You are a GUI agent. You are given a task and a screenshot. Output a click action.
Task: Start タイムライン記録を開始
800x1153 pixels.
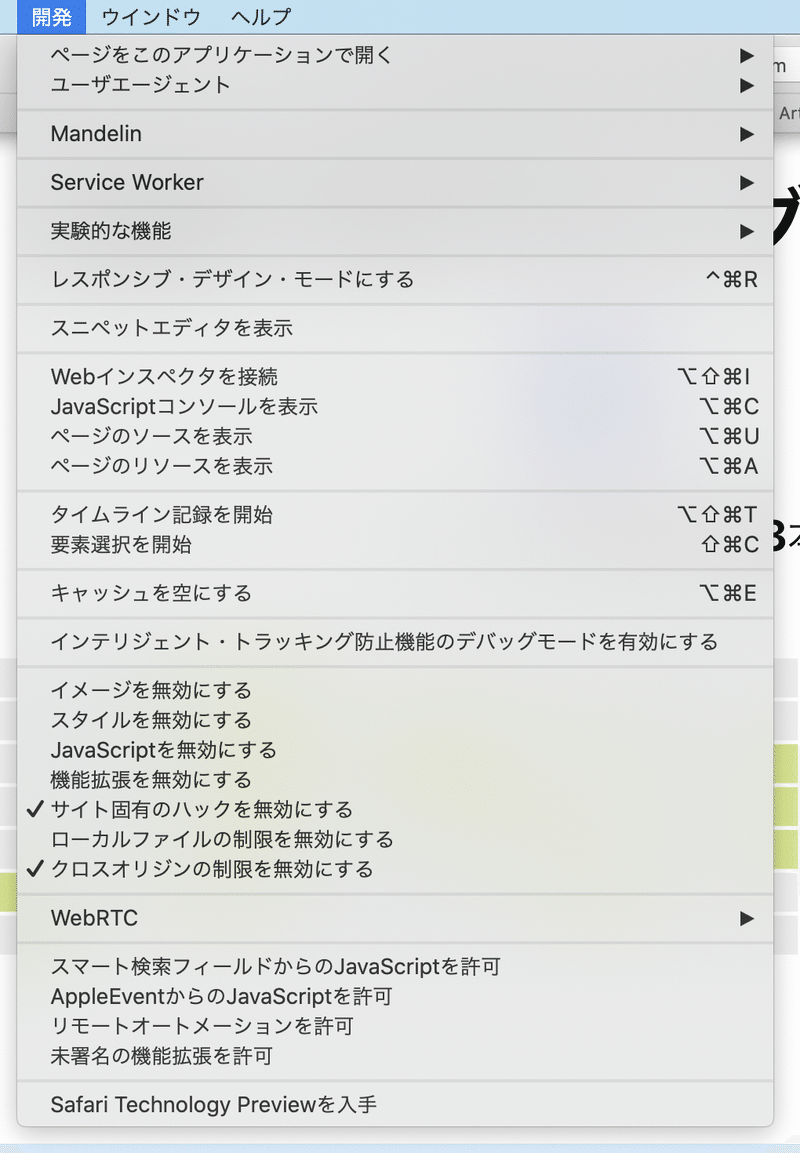tap(395, 515)
